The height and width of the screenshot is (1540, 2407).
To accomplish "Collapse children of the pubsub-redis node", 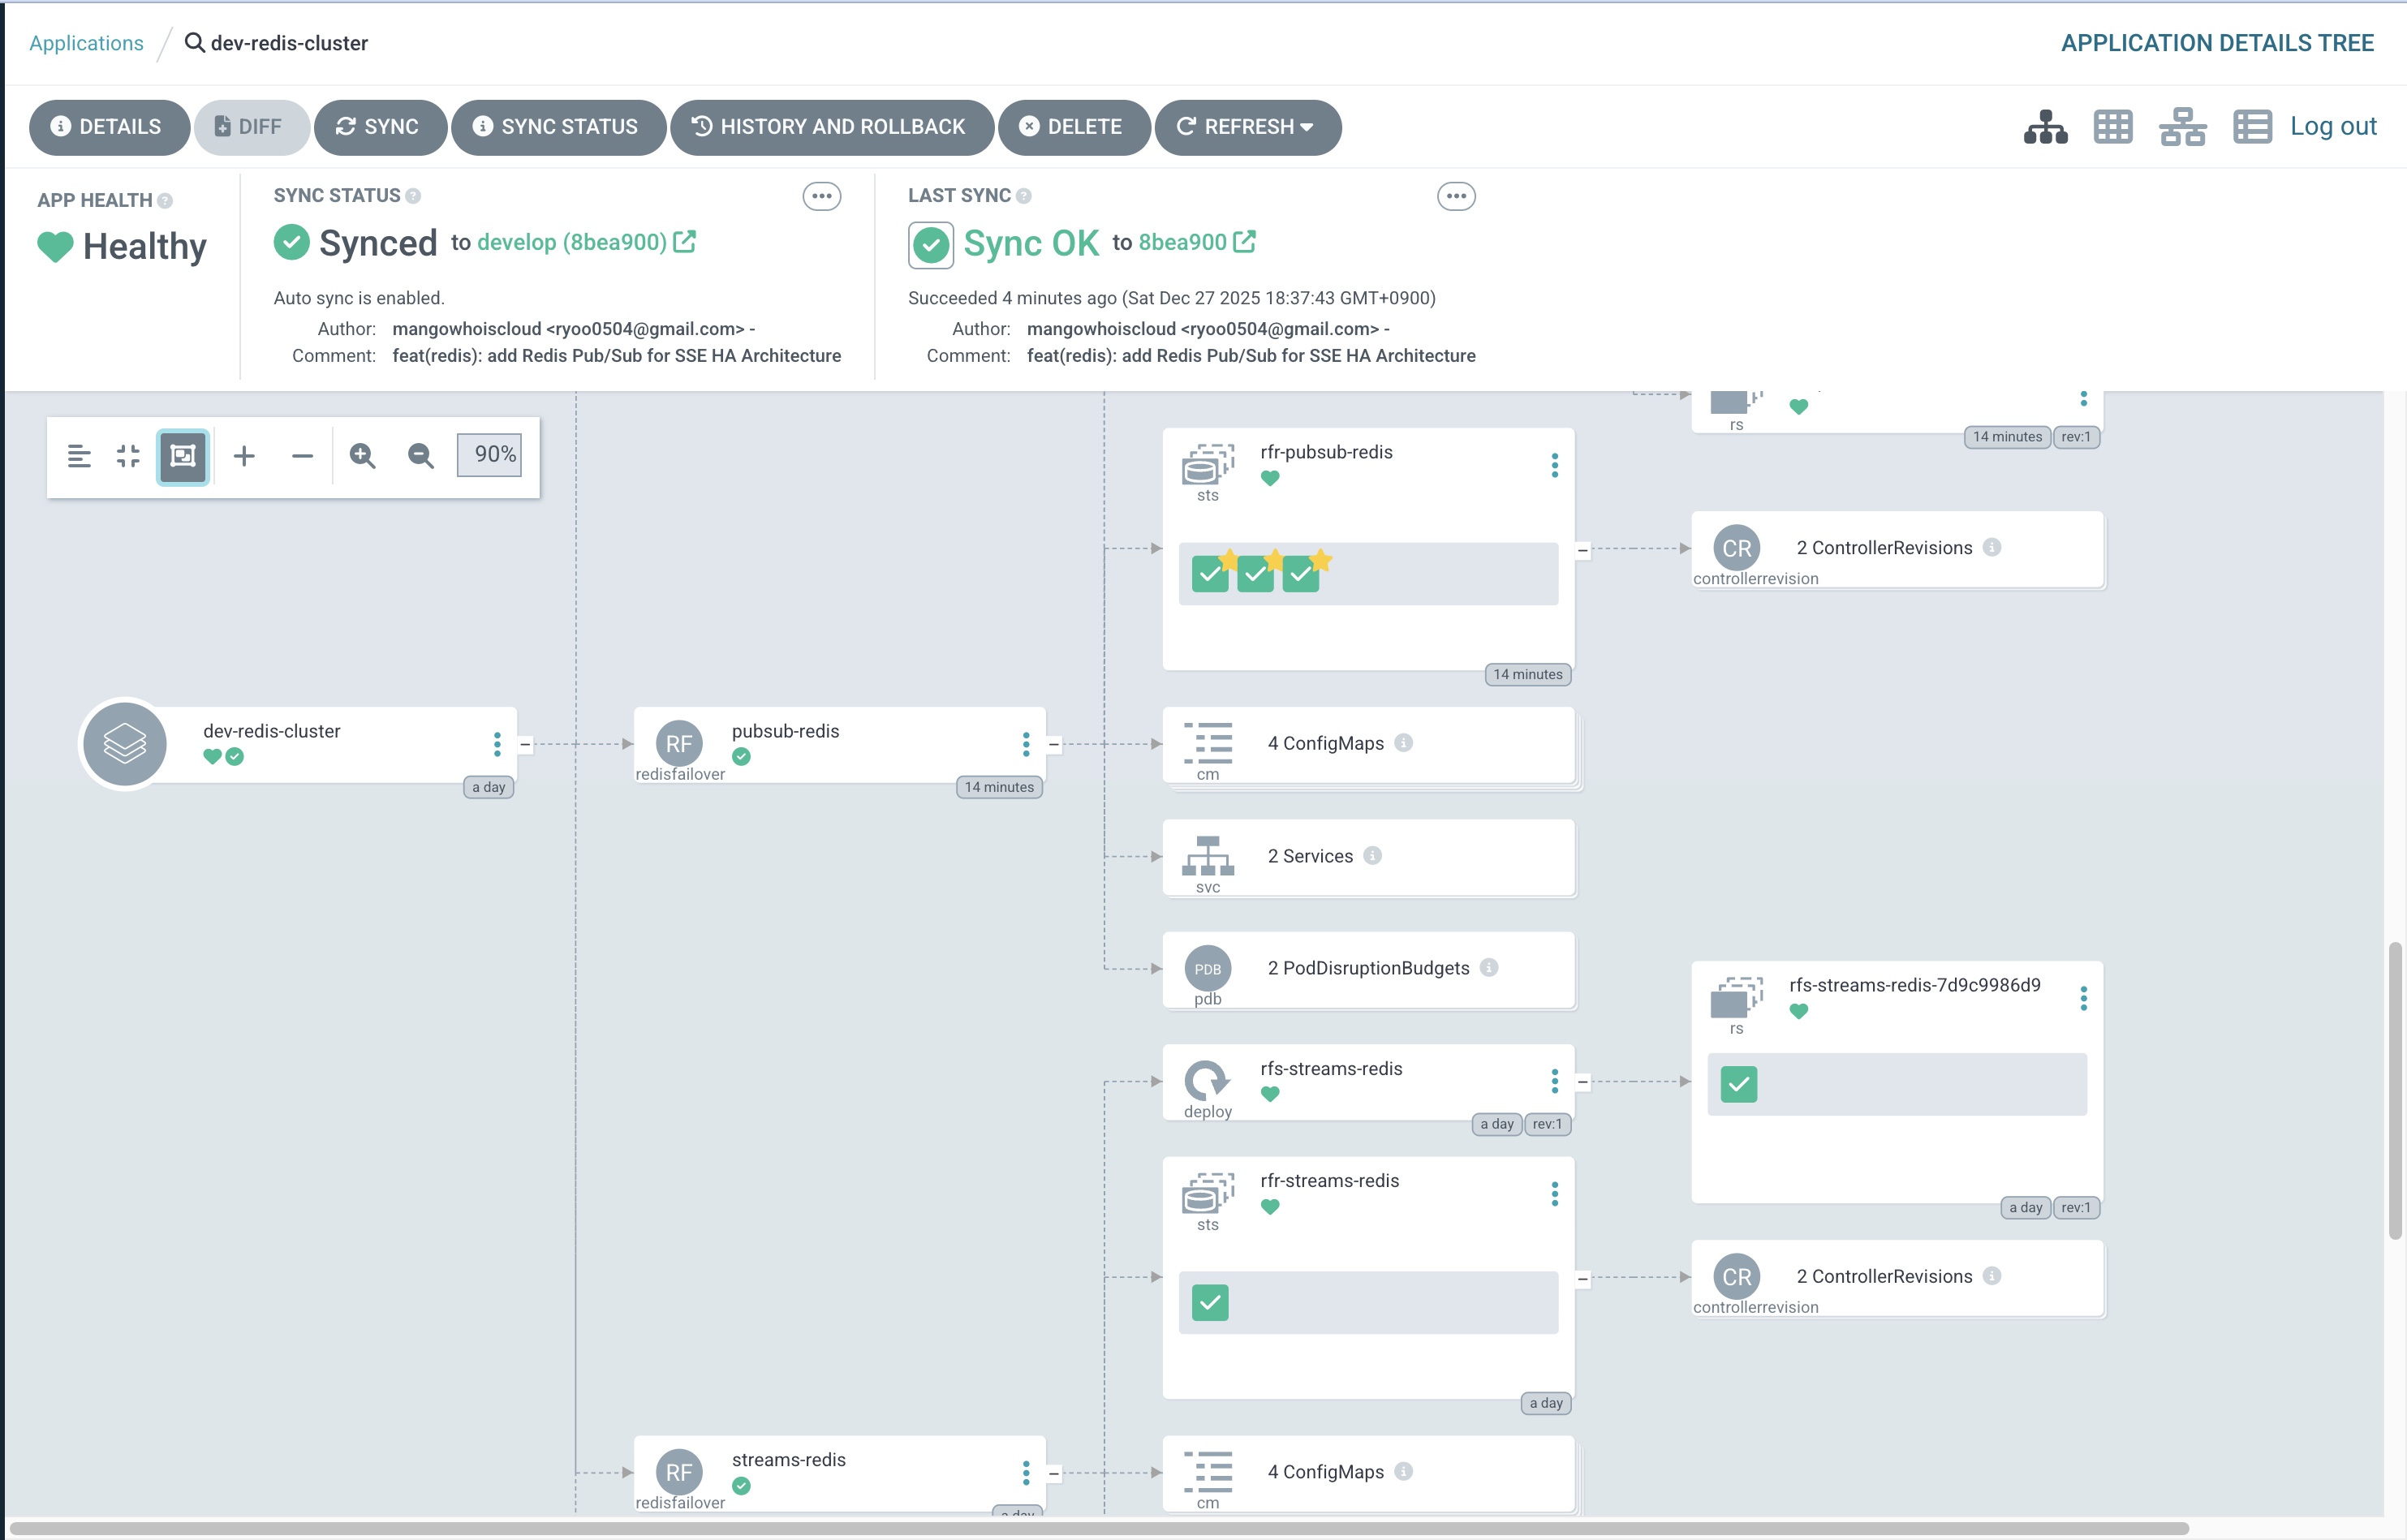I will [1053, 744].
